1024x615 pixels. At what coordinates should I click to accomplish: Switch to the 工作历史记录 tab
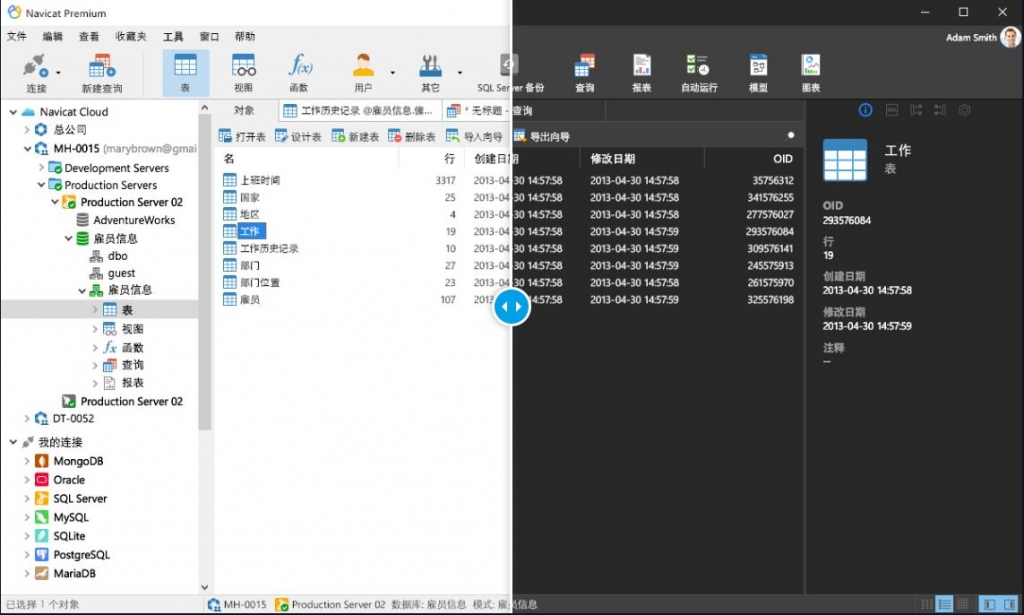tap(360, 111)
